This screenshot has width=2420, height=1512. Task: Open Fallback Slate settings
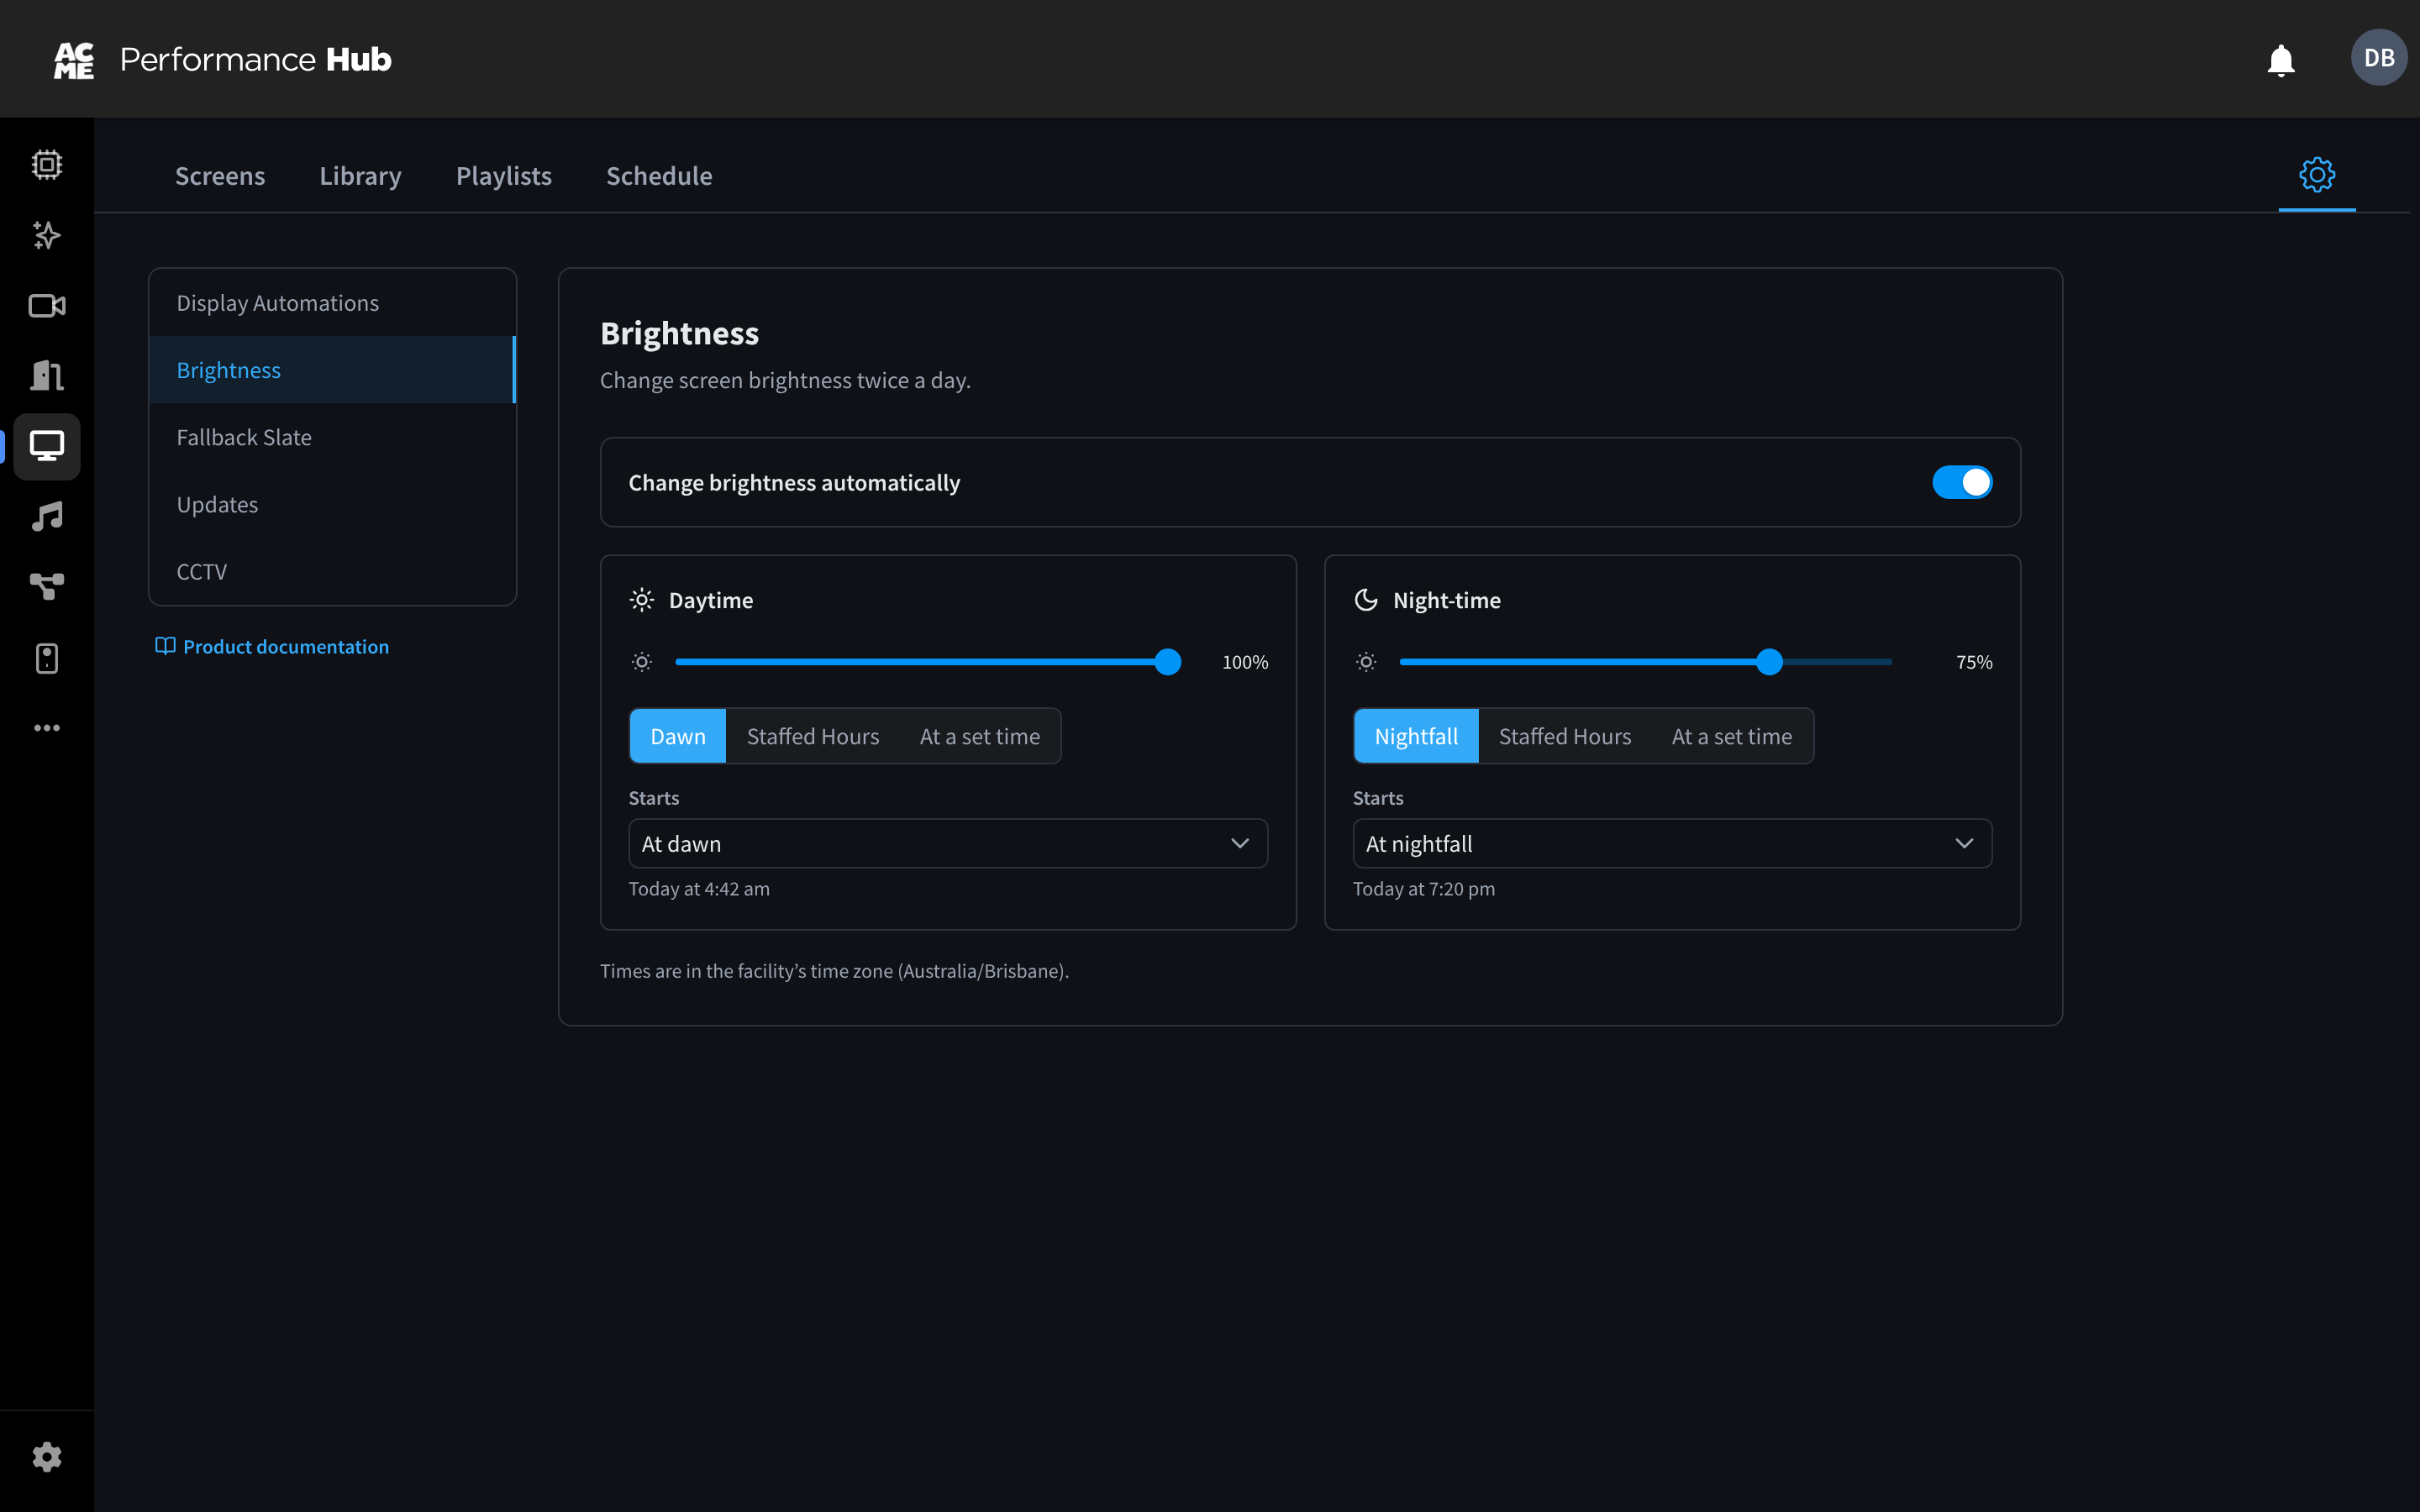pyautogui.click(x=332, y=437)
